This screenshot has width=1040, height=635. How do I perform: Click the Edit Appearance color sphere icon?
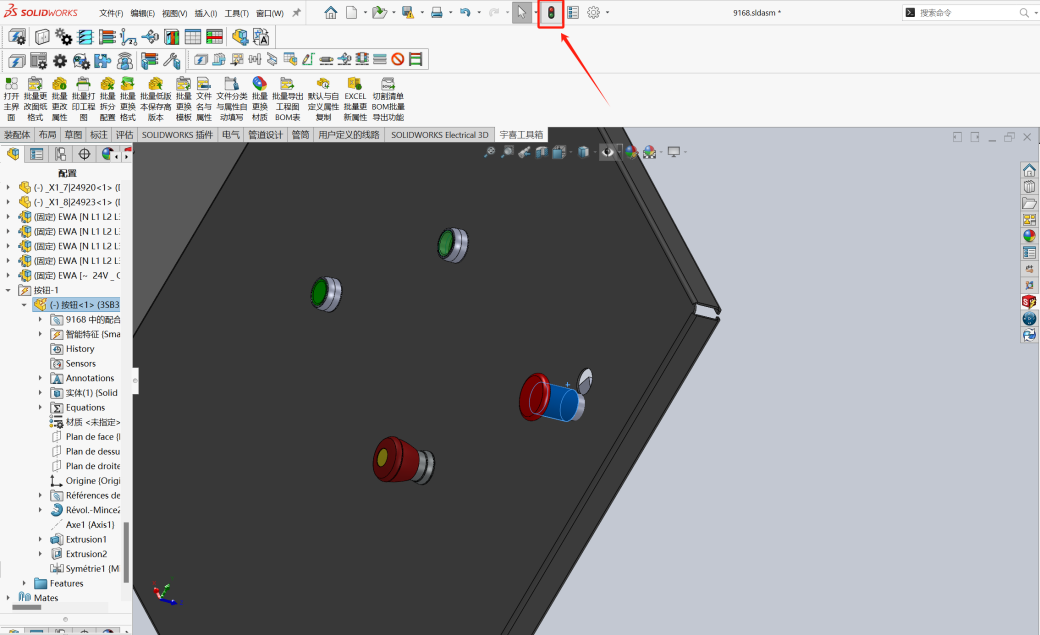tap(631, 152)
